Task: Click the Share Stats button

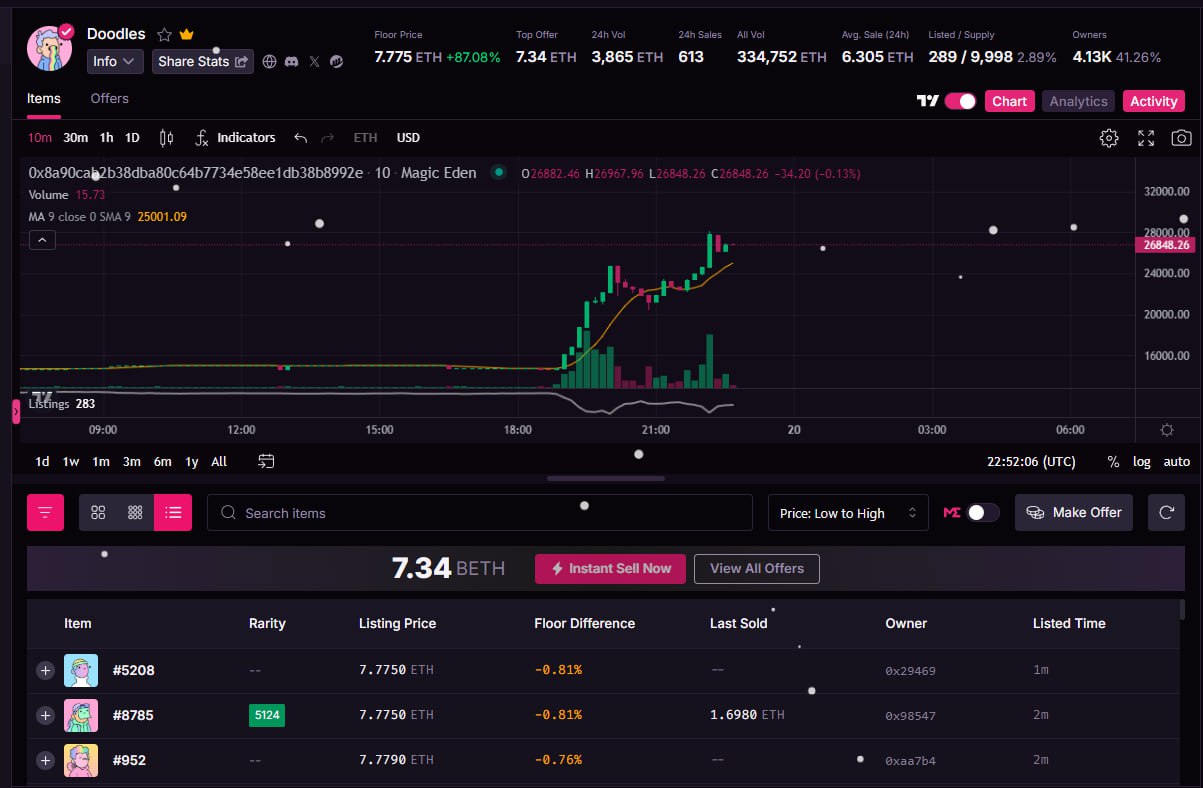Action: pyautogui.click(x=203, y=62)
